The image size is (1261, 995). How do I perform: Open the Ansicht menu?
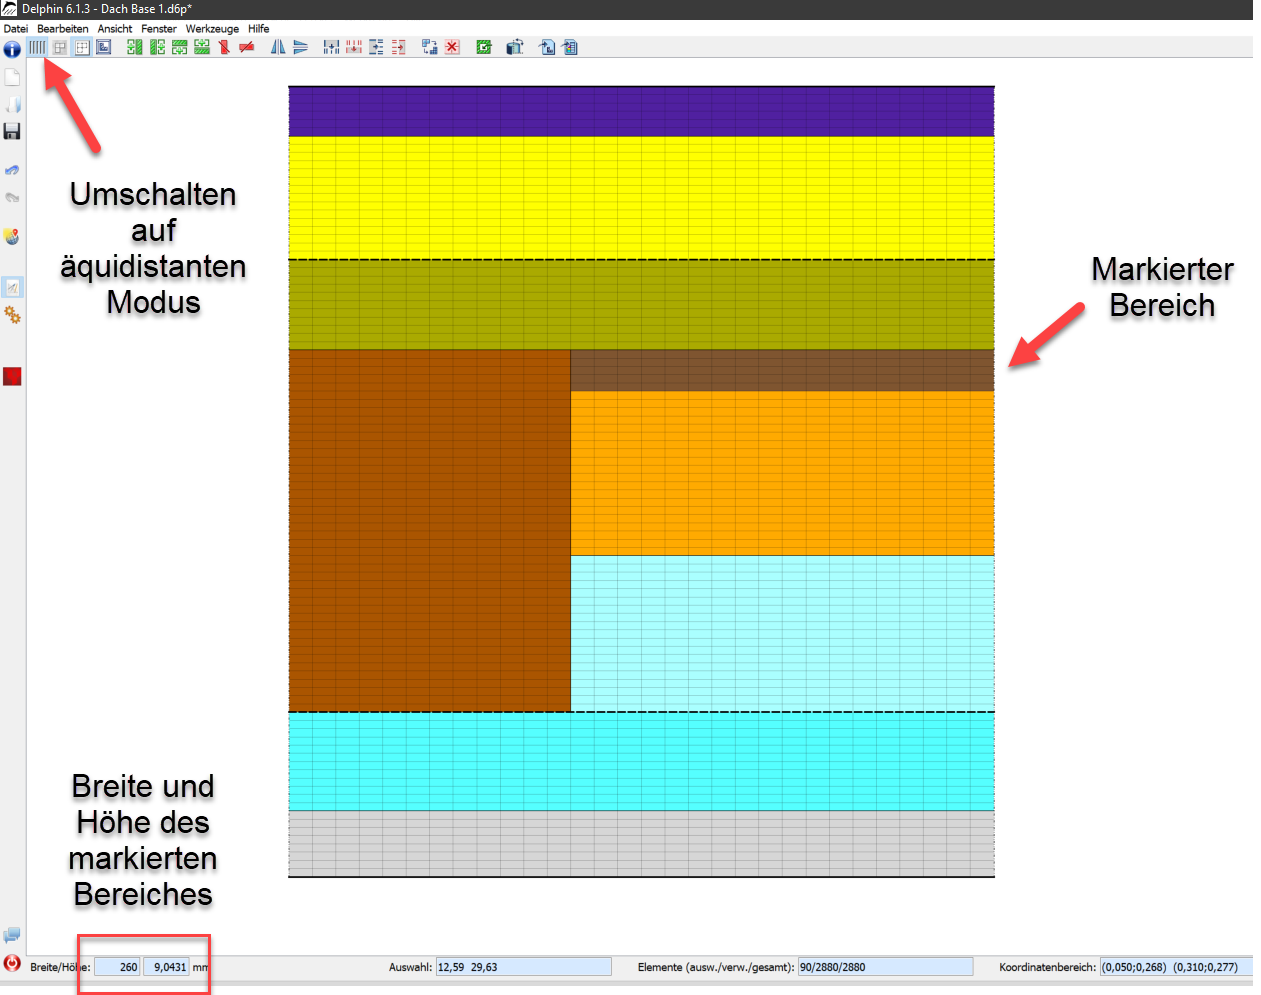(x=115, y=29)
